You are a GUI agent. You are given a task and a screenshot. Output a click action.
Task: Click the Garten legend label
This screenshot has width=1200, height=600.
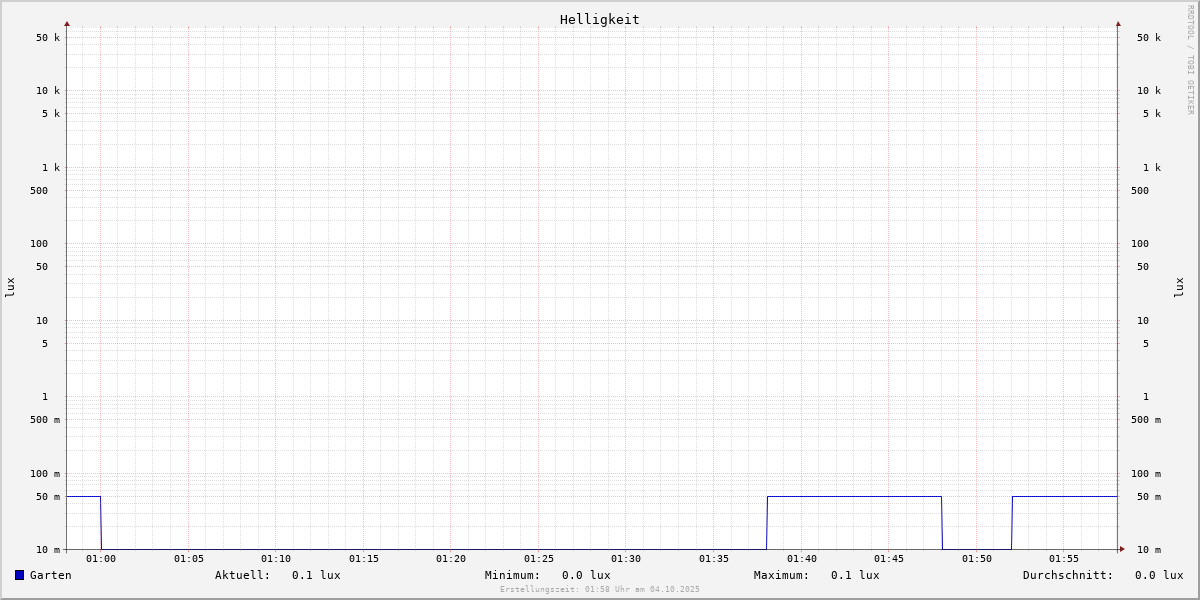pos(50,575)
